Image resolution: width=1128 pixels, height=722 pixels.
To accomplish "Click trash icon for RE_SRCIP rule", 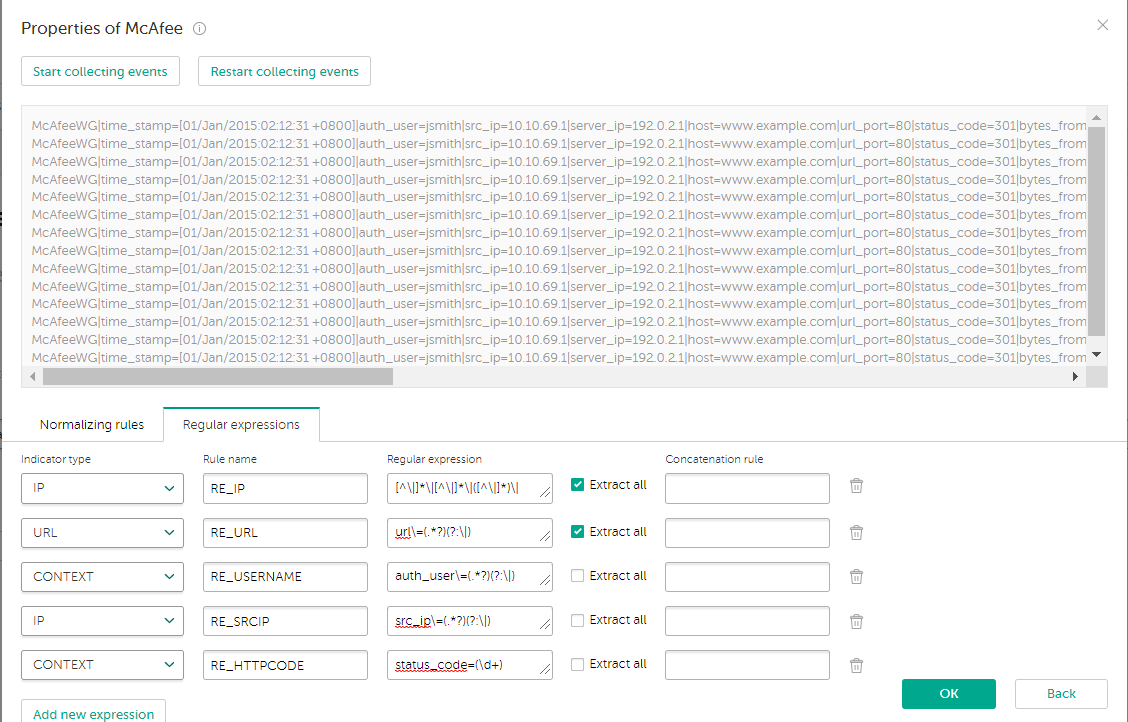I will pyautogui.click(x=856, y=621).
